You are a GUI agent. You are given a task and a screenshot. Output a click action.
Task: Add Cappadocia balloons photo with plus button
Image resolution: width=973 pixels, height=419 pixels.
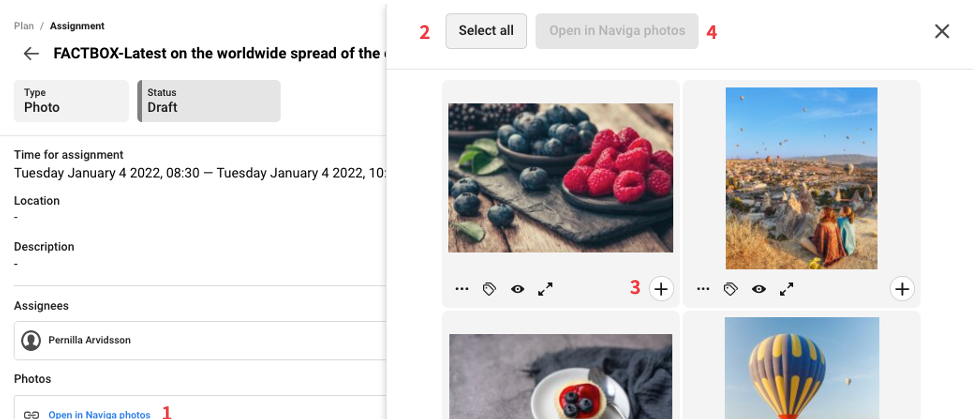[x=902, y=289]
